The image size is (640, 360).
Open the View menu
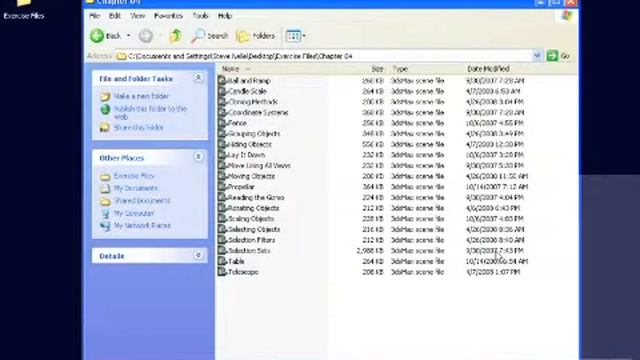click(x=138, y=16)
